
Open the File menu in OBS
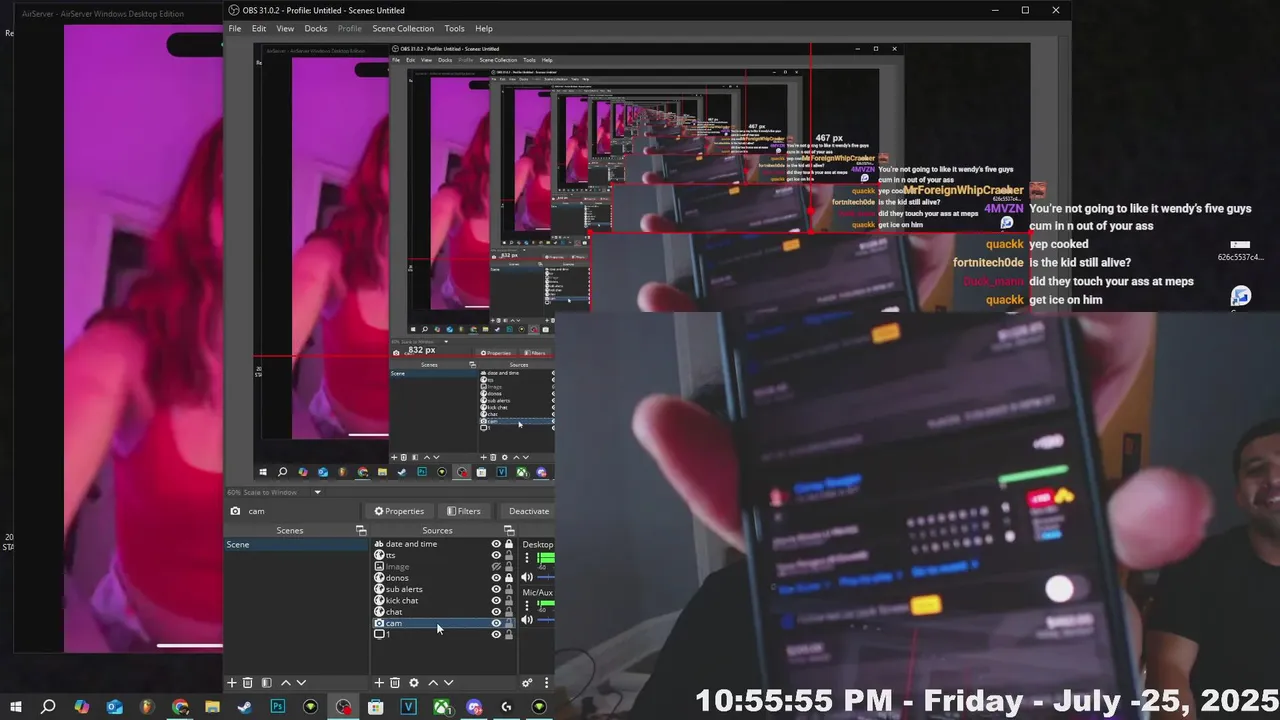tap(234, 28)
